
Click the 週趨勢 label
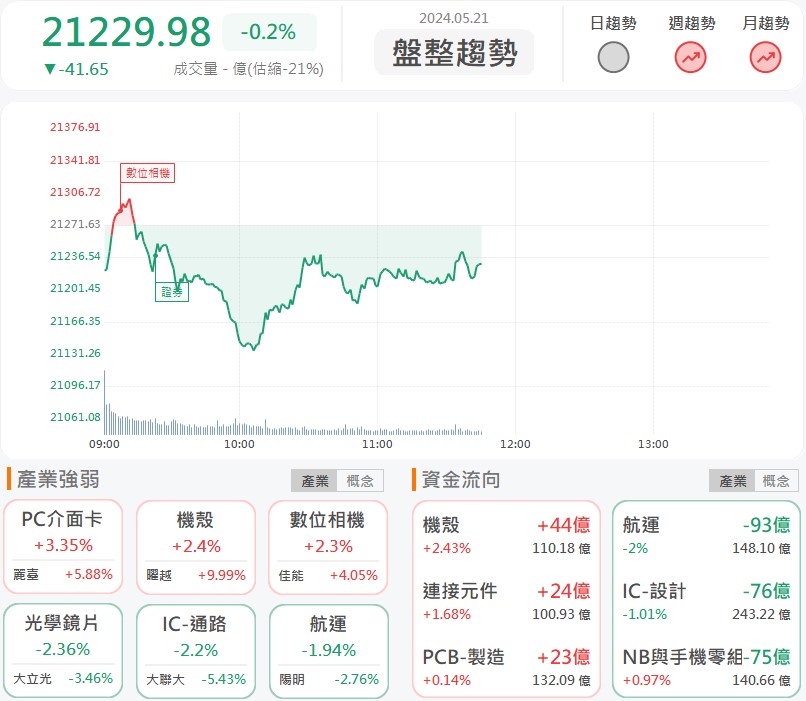click(x=691, y=23)
